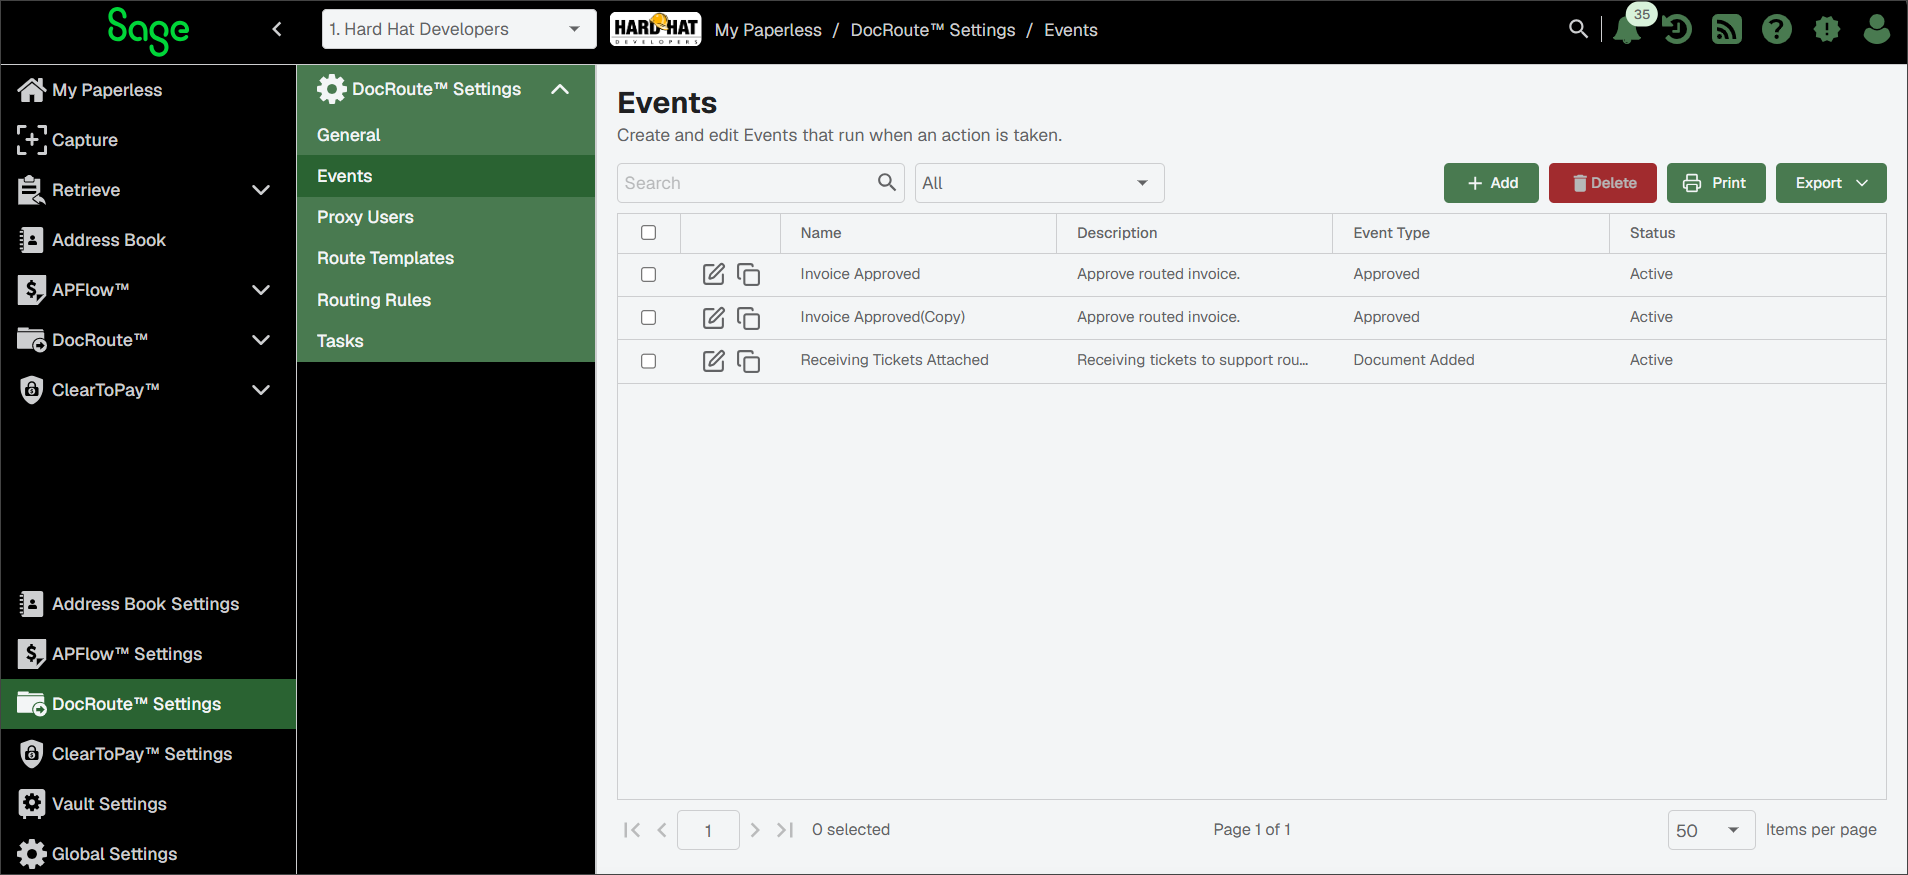This screenshot has width=1908, height=875.
Task: Select Events in the DocRoute Settings submenu
Action: point(446,176)
